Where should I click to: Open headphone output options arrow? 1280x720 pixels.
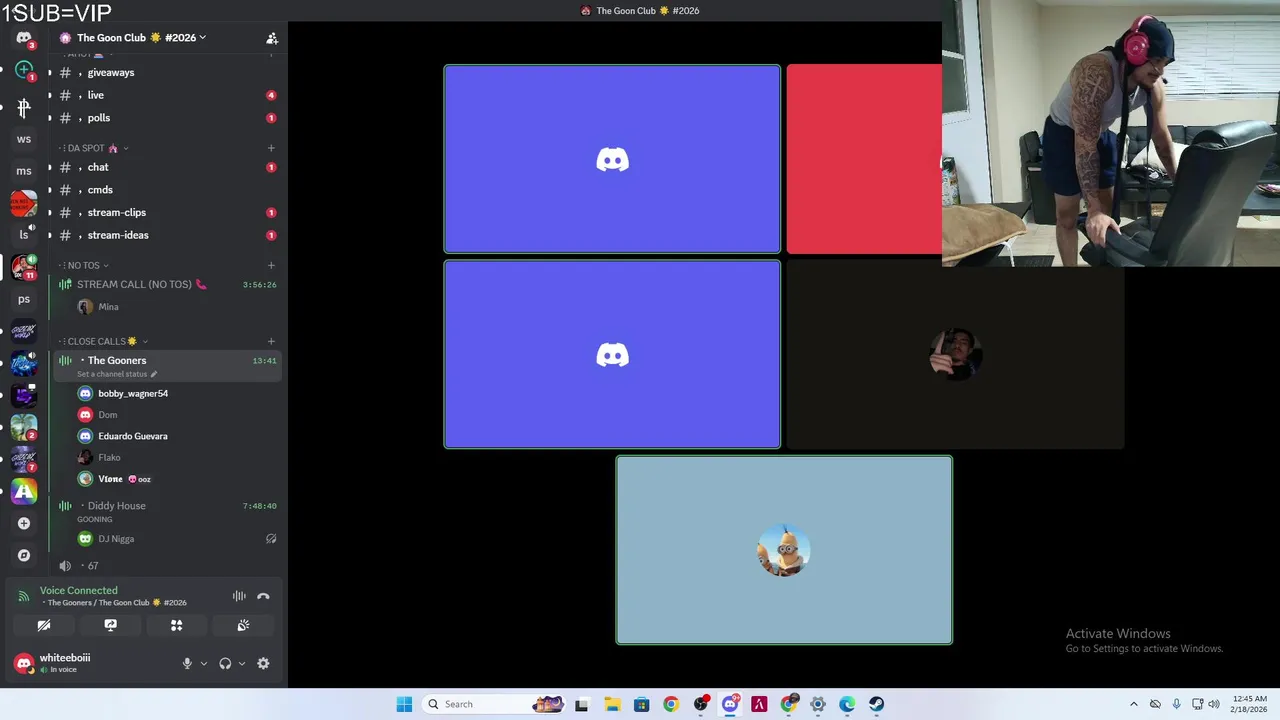coord(242,663)
